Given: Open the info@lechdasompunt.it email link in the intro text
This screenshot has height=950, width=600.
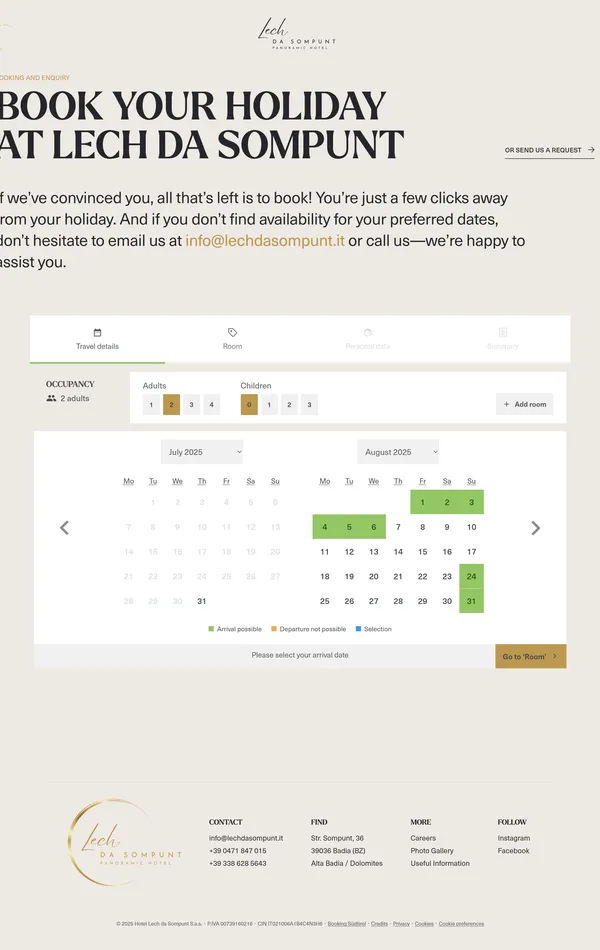Looking at the screenshot, I should tap(265, 241).
